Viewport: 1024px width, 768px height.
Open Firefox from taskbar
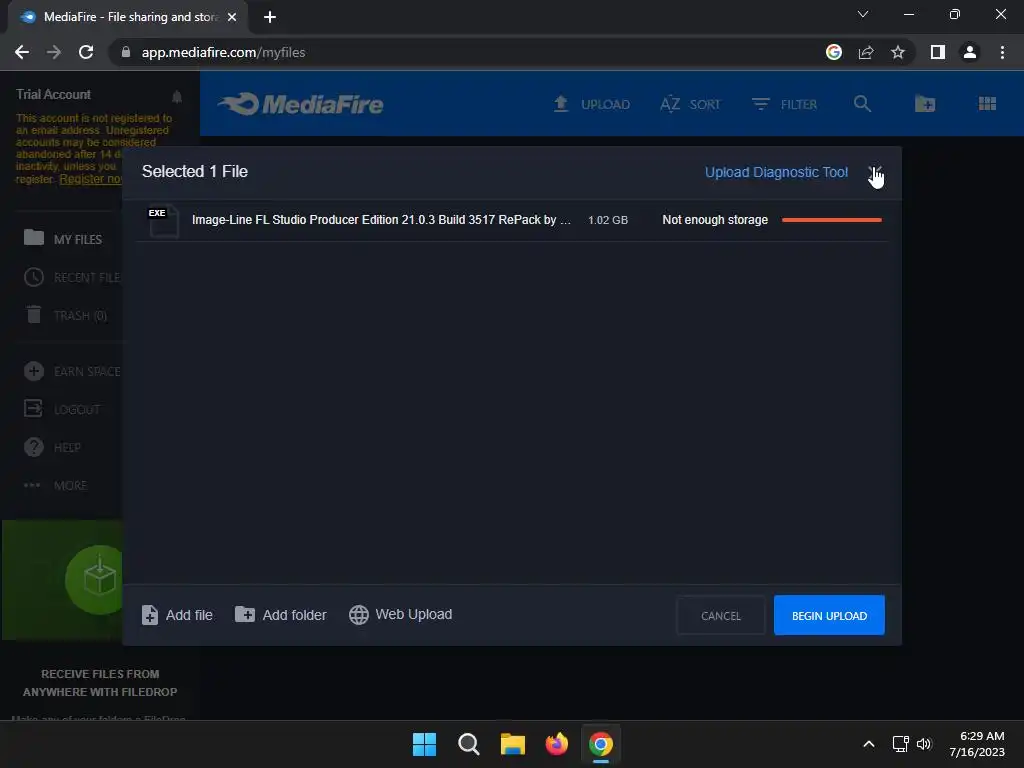pyautogui.click(x=556, y=744)
